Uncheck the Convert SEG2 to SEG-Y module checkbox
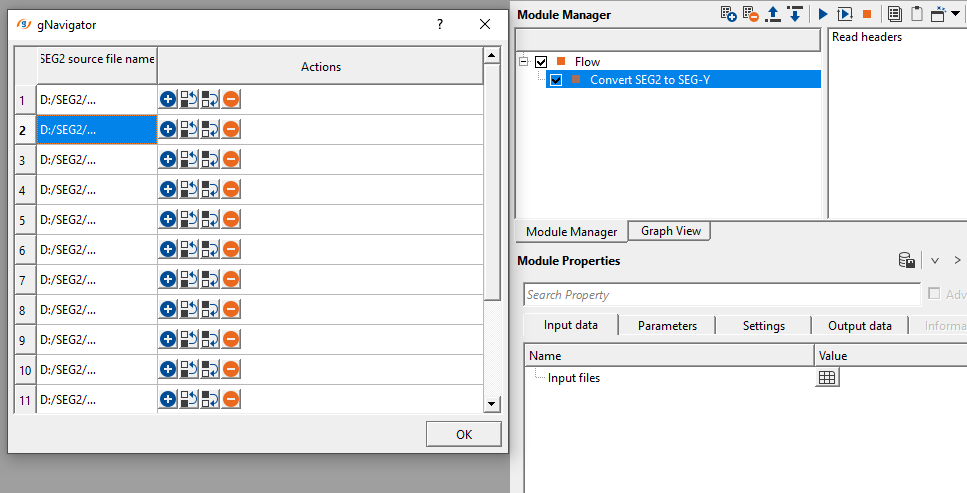967x493 pixels. (556, 80)
